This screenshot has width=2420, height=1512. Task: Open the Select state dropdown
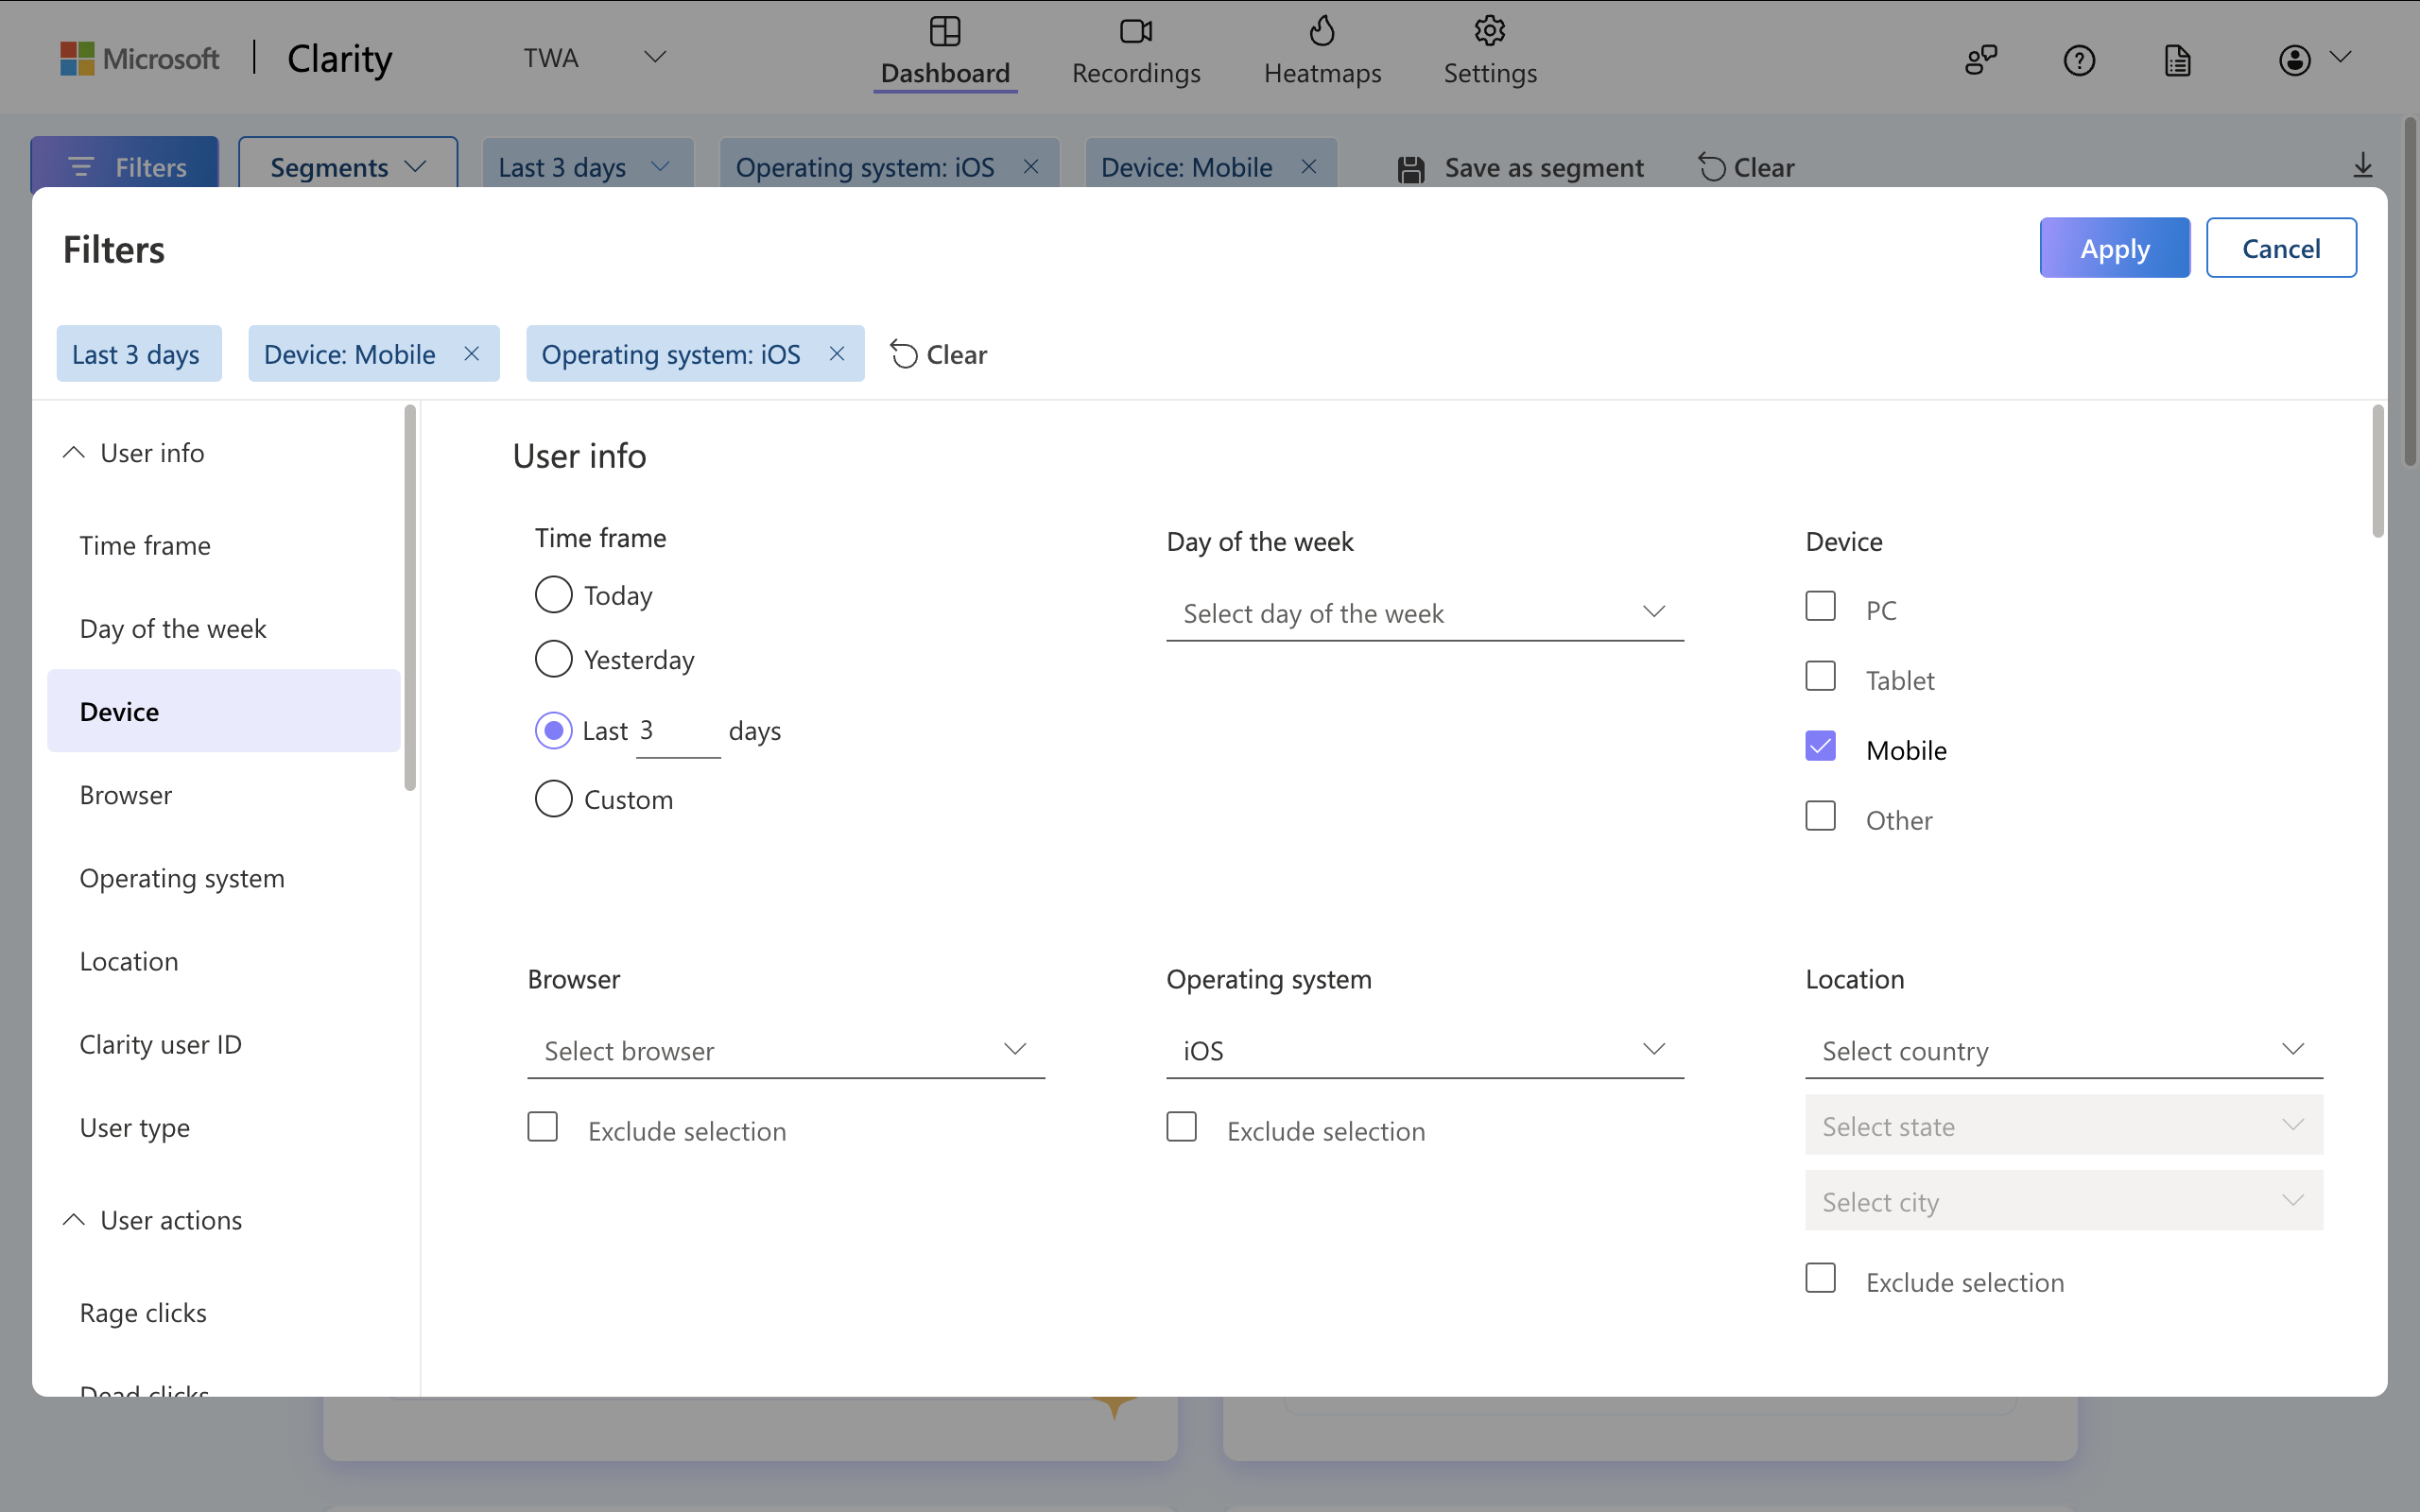tap(2064, 1125)
